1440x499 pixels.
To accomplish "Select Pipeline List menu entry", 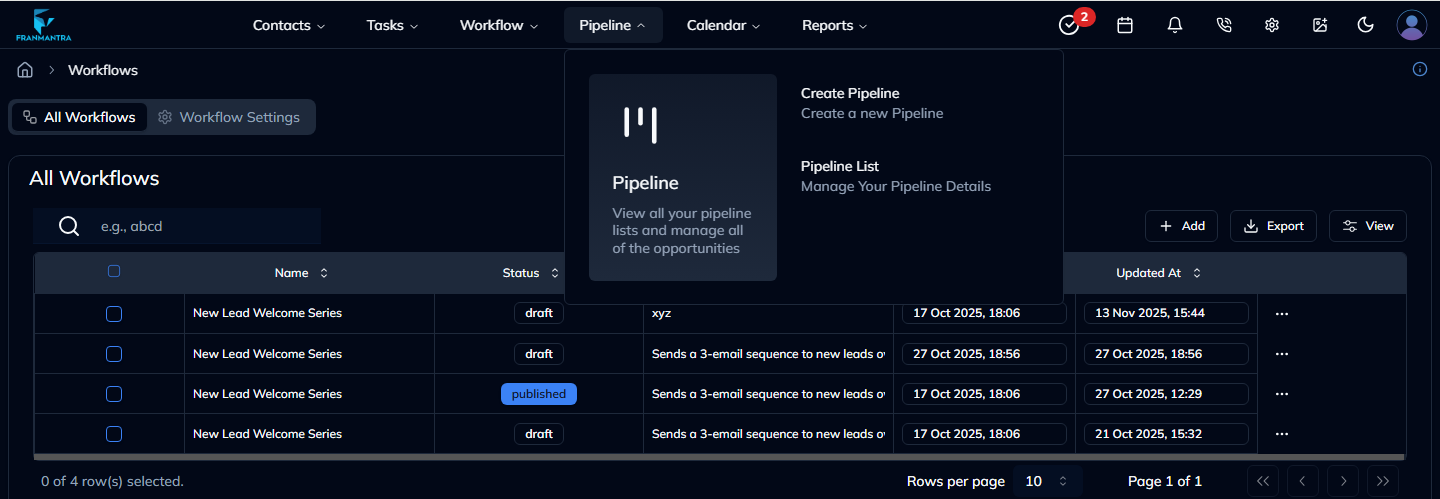I will pyautogui.click(x=895, y=176).
